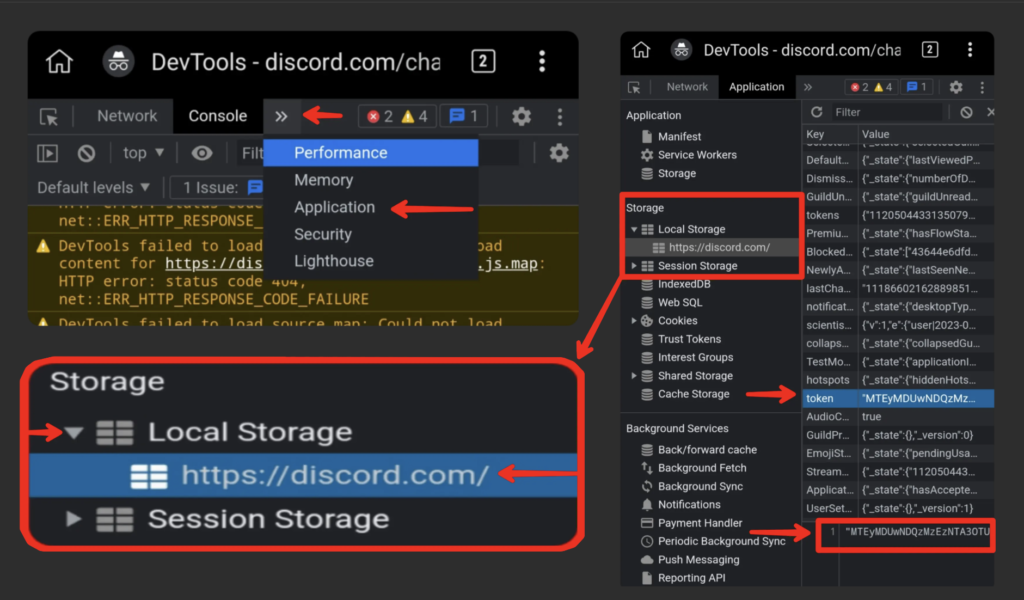
Task: Open Back/forward cache under Background Services
Action: point(707,450)
